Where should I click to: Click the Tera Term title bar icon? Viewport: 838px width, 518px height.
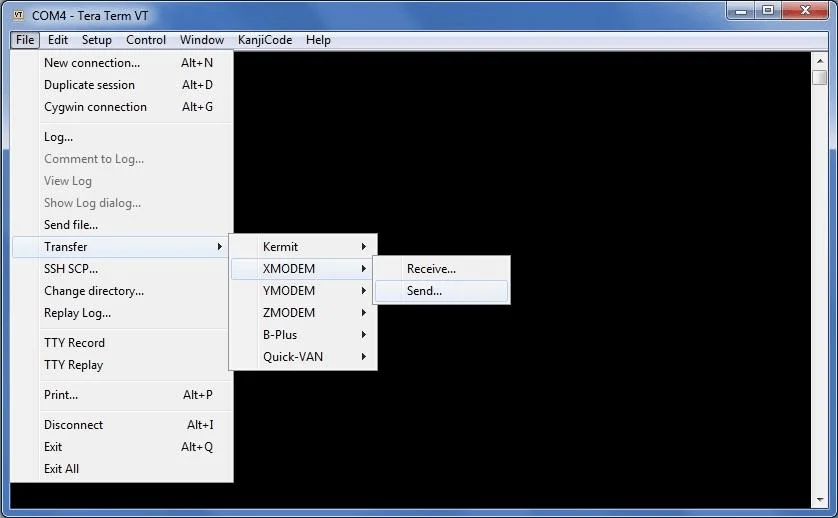point(19,15)
